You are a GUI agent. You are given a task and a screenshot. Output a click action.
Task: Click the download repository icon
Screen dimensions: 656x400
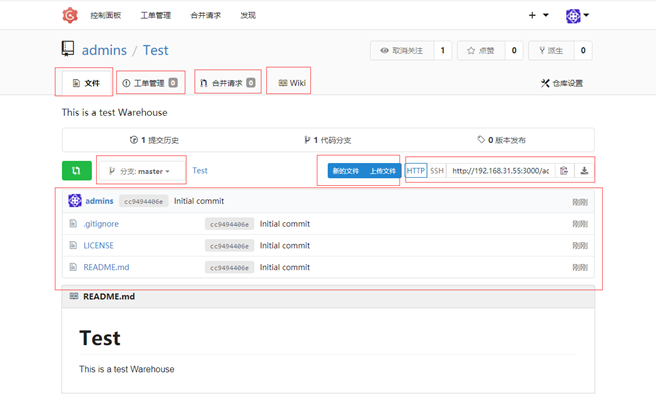(584, 171)
